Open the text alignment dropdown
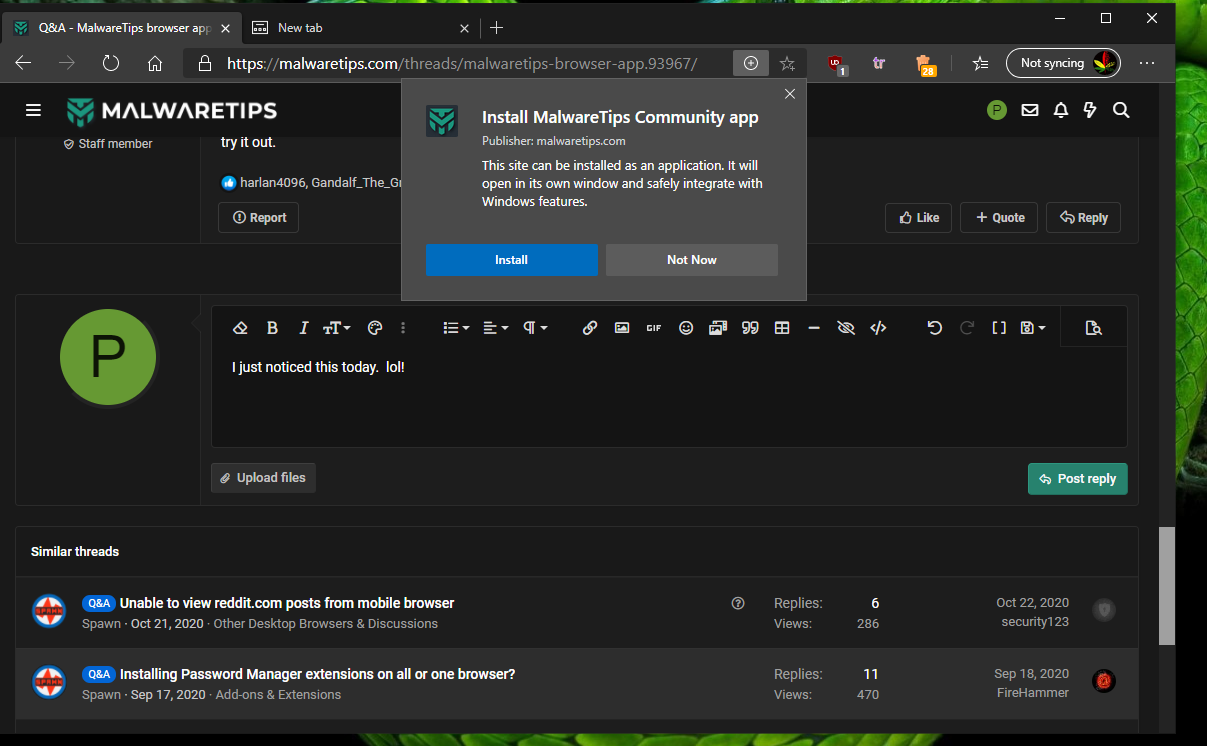The width and height of the screenshot is (1207, 746). point(496,328)
